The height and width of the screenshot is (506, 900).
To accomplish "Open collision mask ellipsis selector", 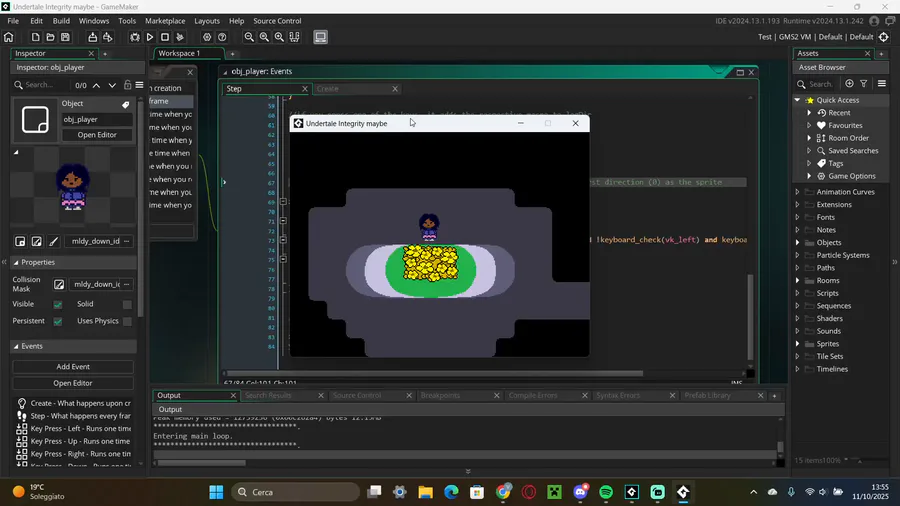I will pyautogui.click(x=126, y=285).
